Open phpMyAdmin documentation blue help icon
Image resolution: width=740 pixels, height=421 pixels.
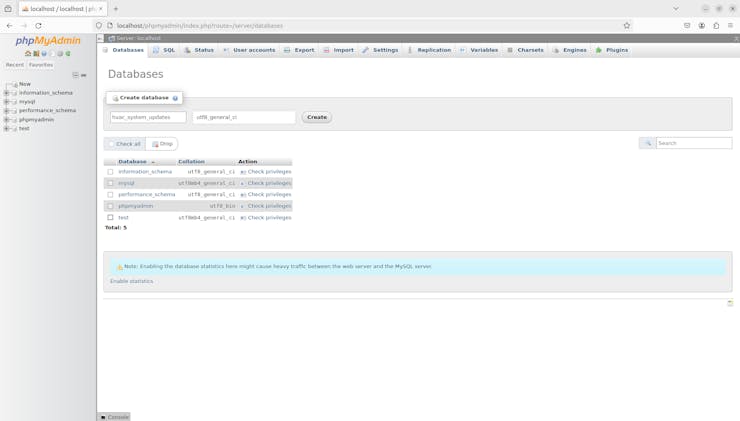click(x=44, y=54)
